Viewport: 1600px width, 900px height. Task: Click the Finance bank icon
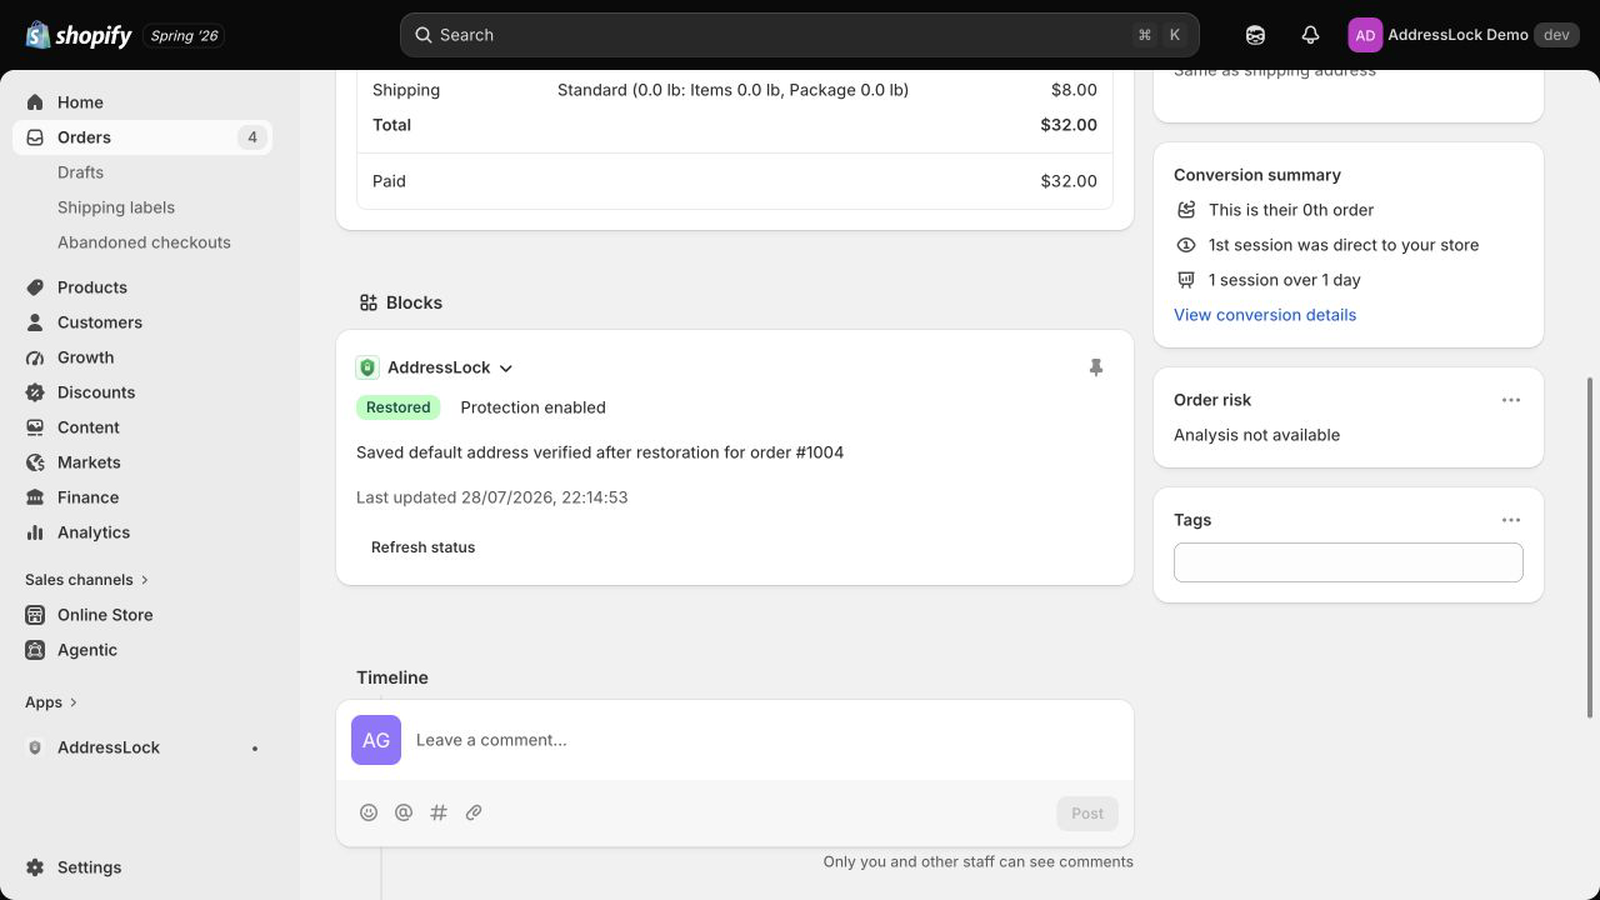pyautogui.click(x=35, y=497)
